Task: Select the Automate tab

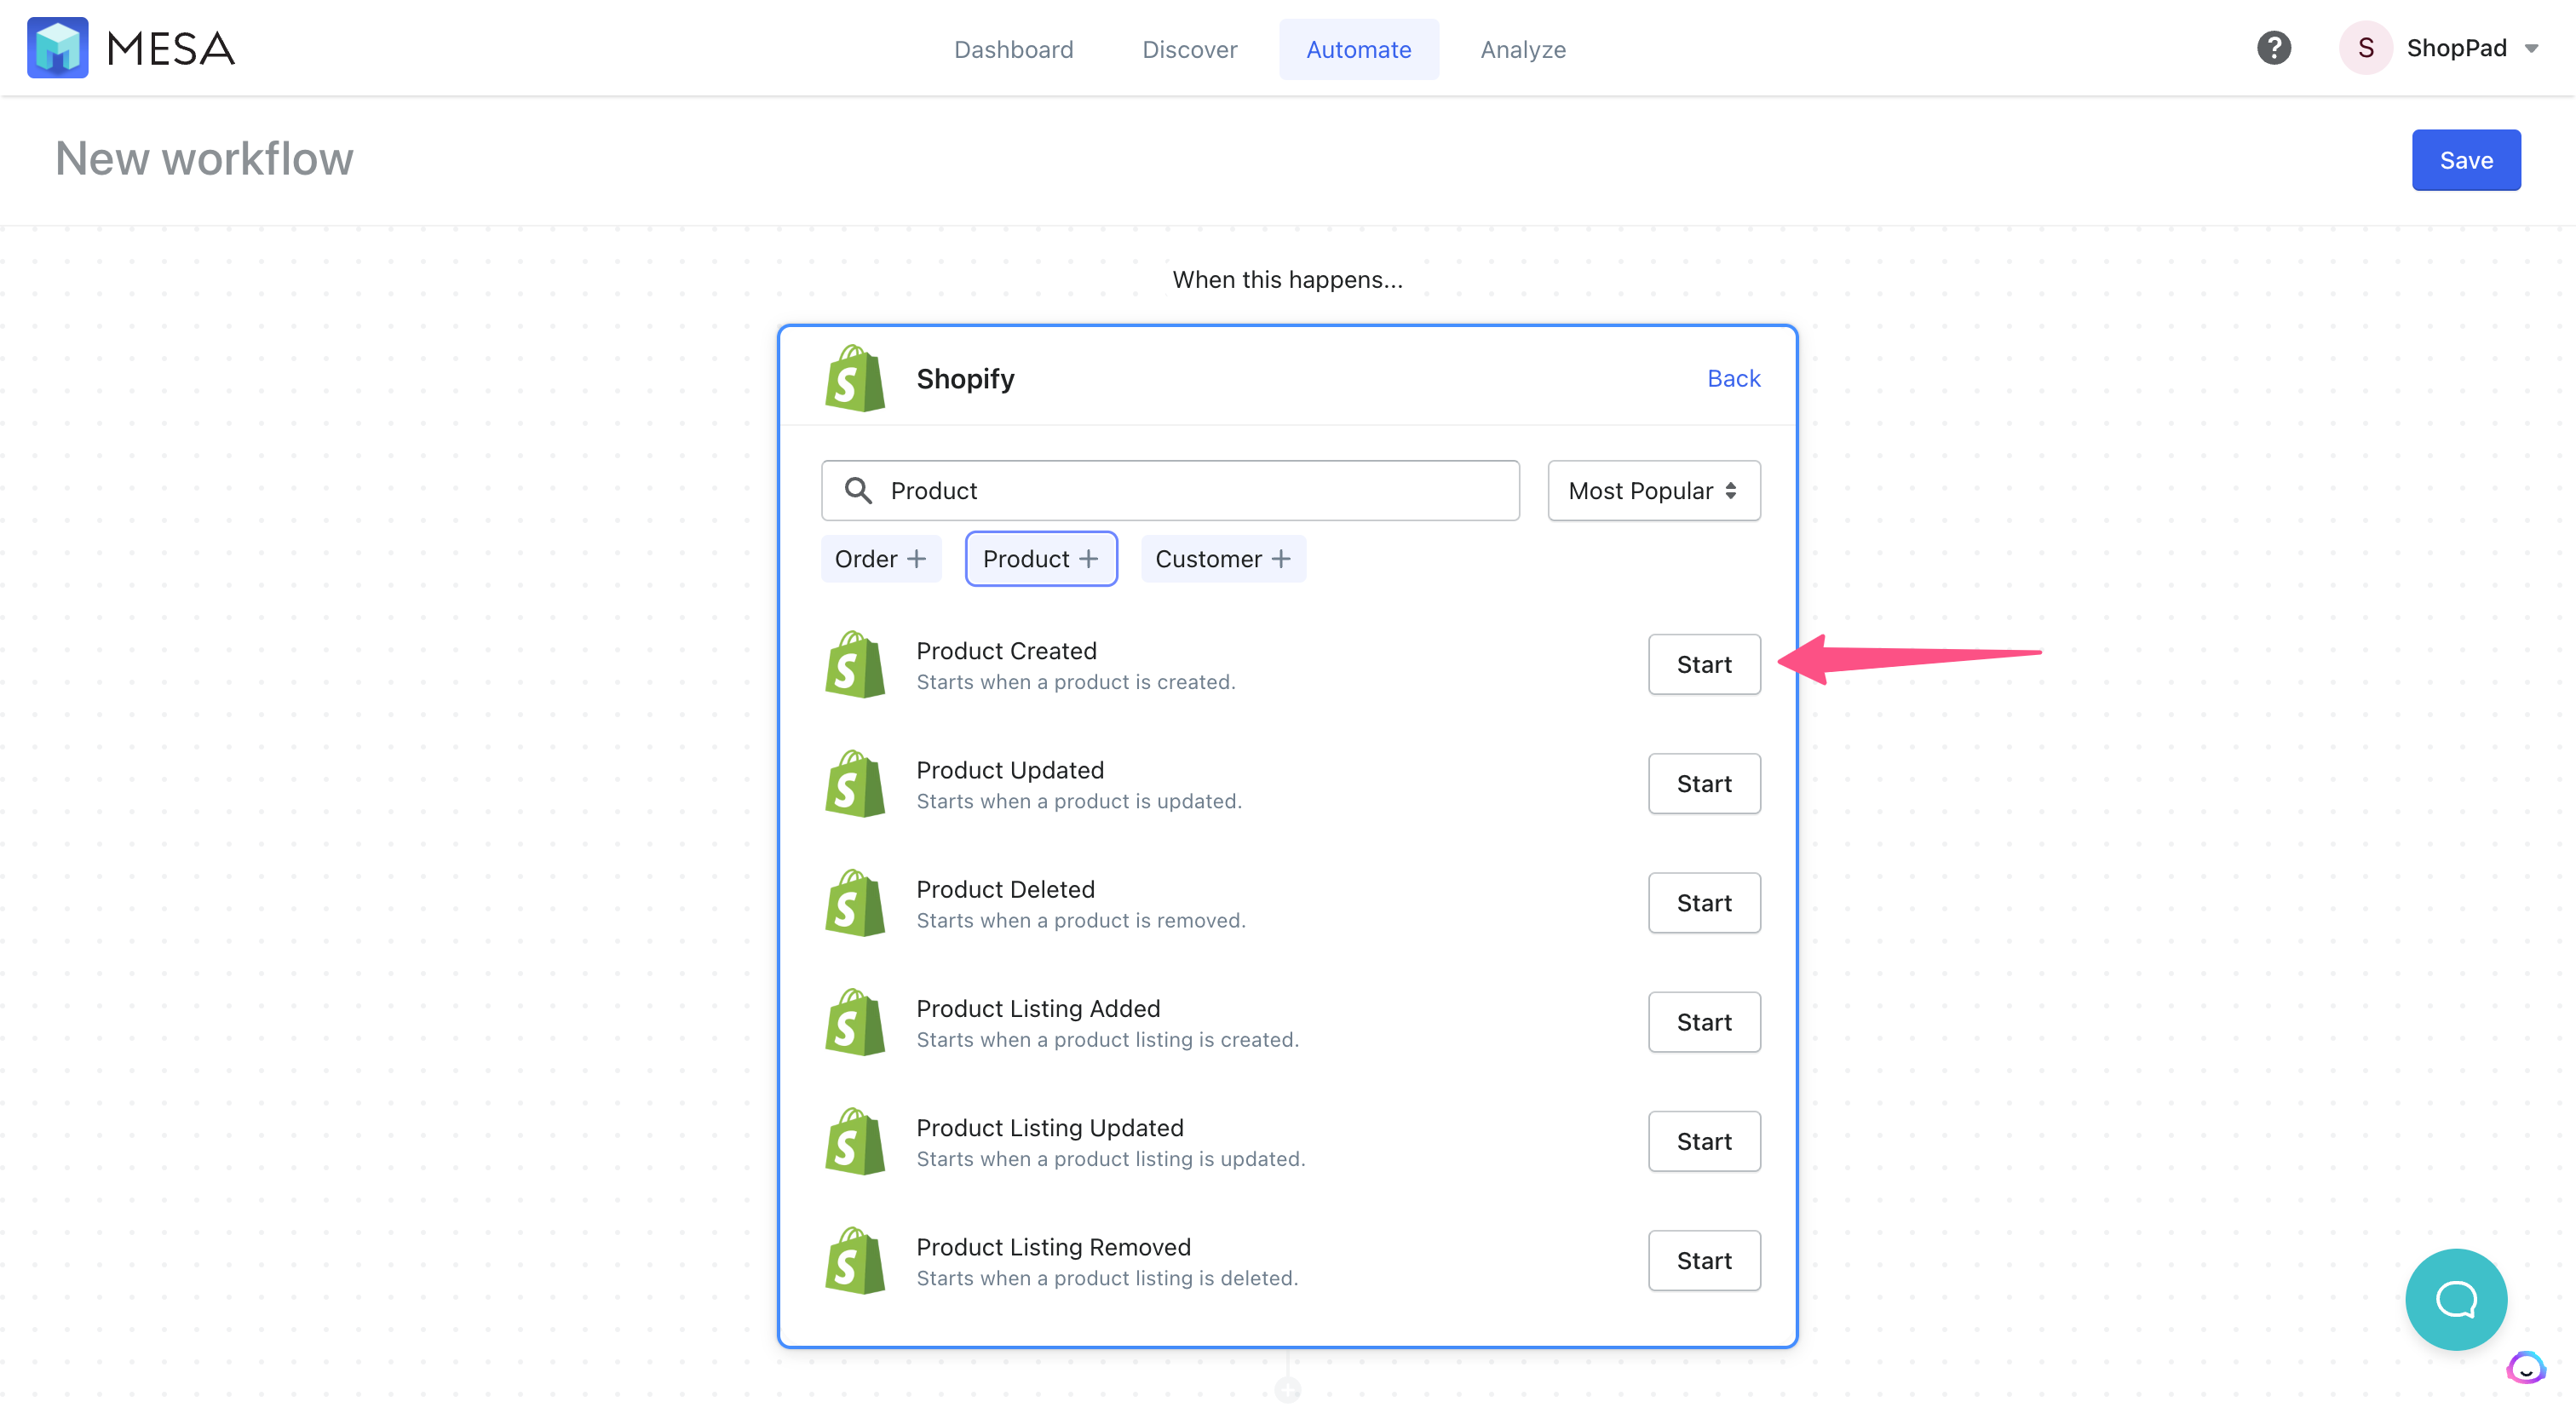Action: (1358, 49)
